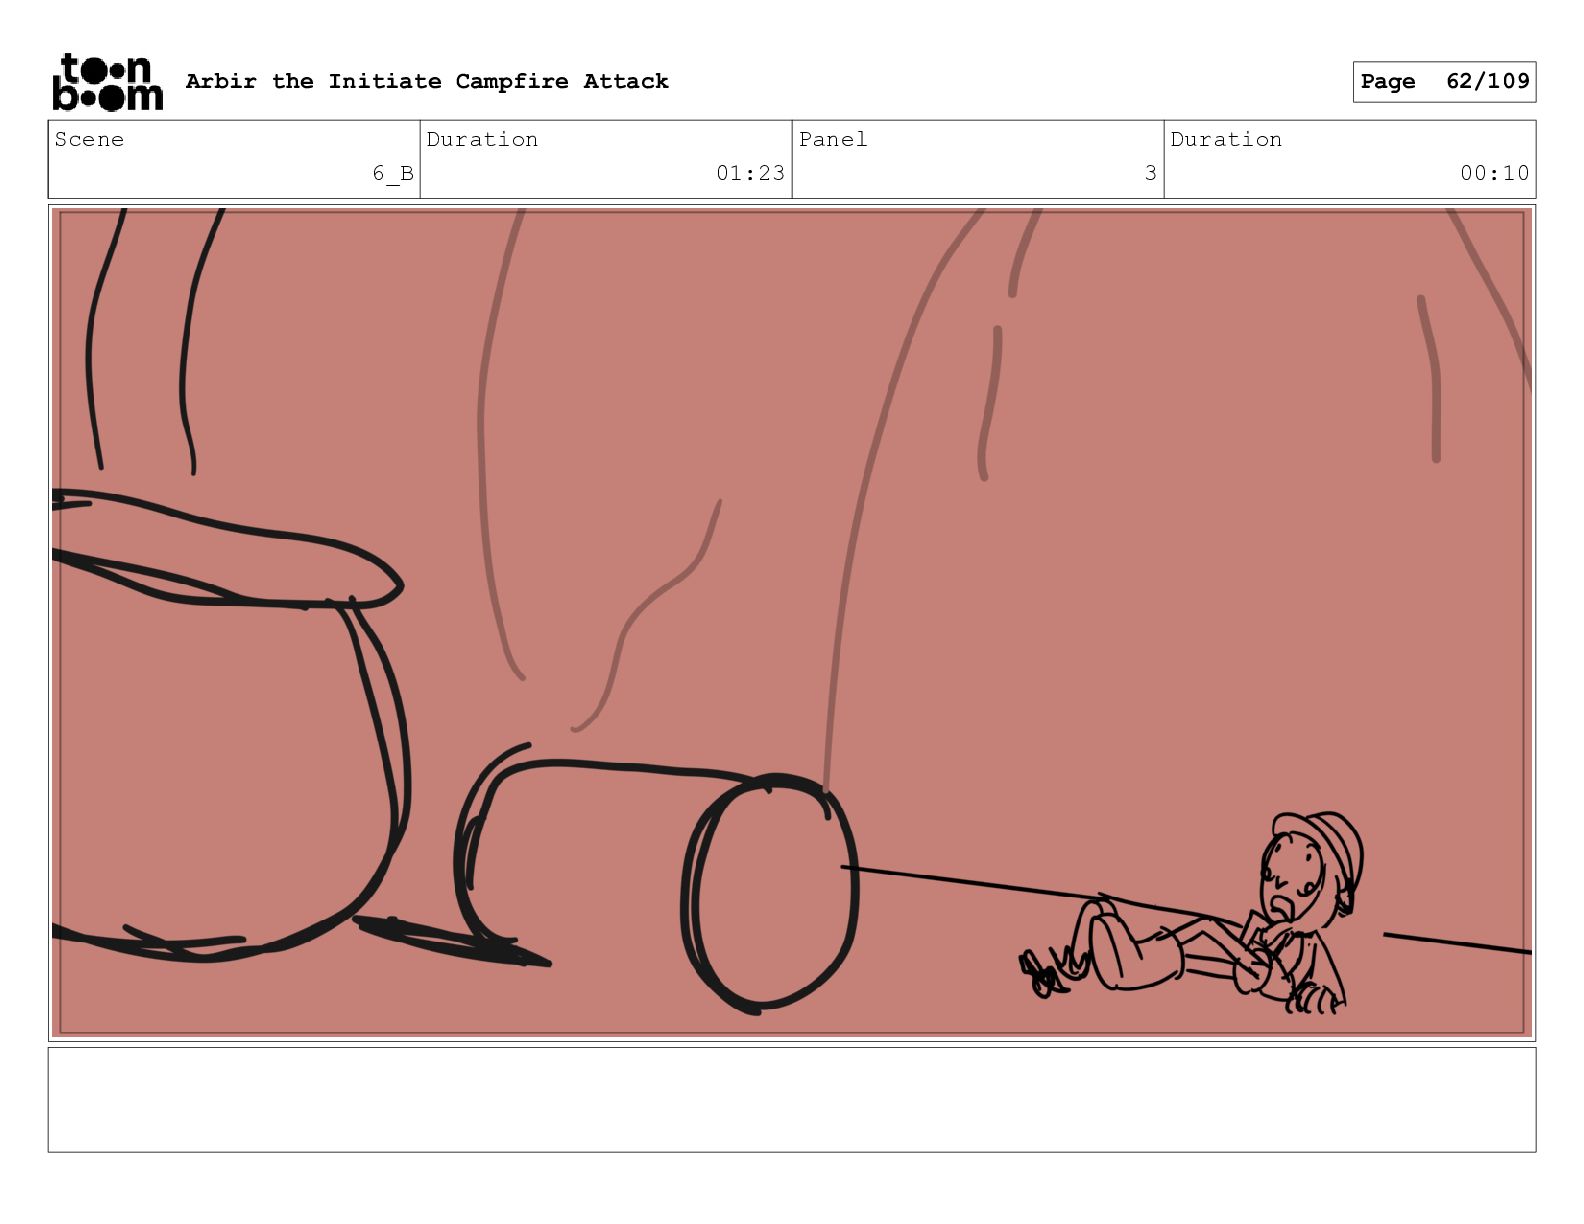Click the scene duration value '01:23'

coord(750,173)
